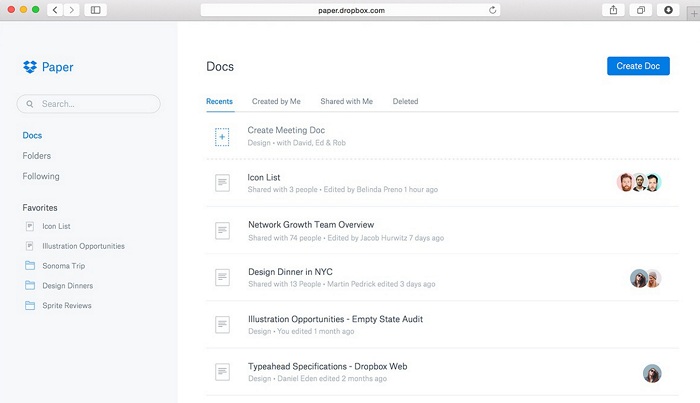The image size is (700, 403).
Task: Click the dashed plus icon for Create Meeting Doc
Action: (222, 137)
